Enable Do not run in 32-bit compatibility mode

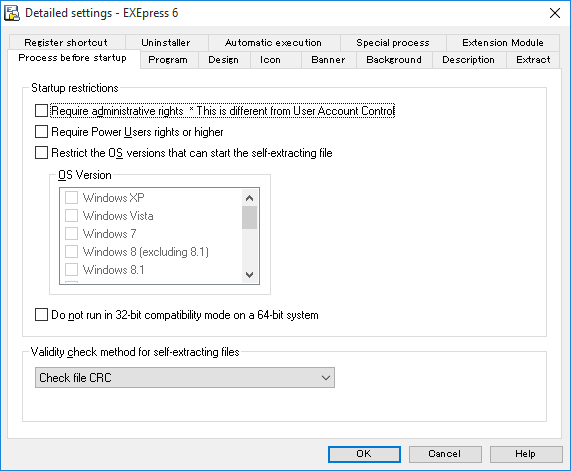pyautogui.click(x=41, y=315)
